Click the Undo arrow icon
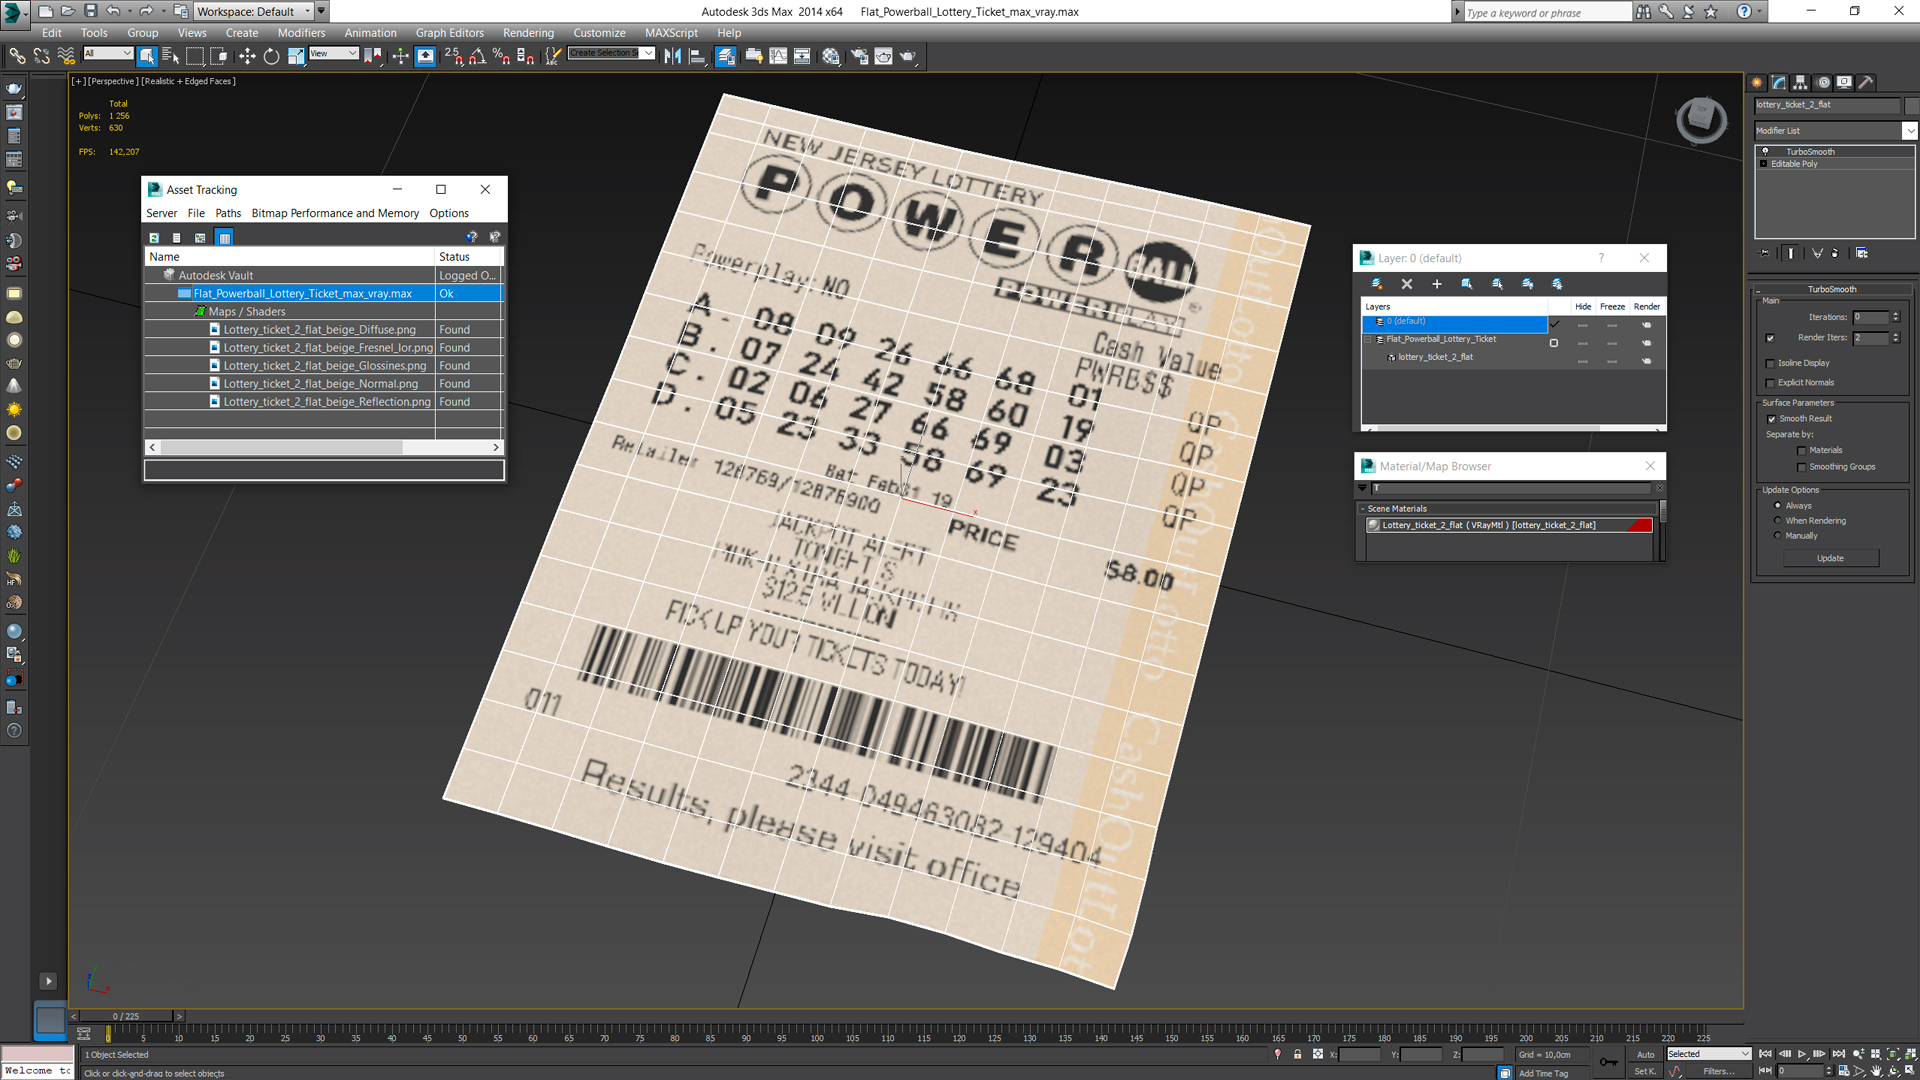 tap(113, 11)
